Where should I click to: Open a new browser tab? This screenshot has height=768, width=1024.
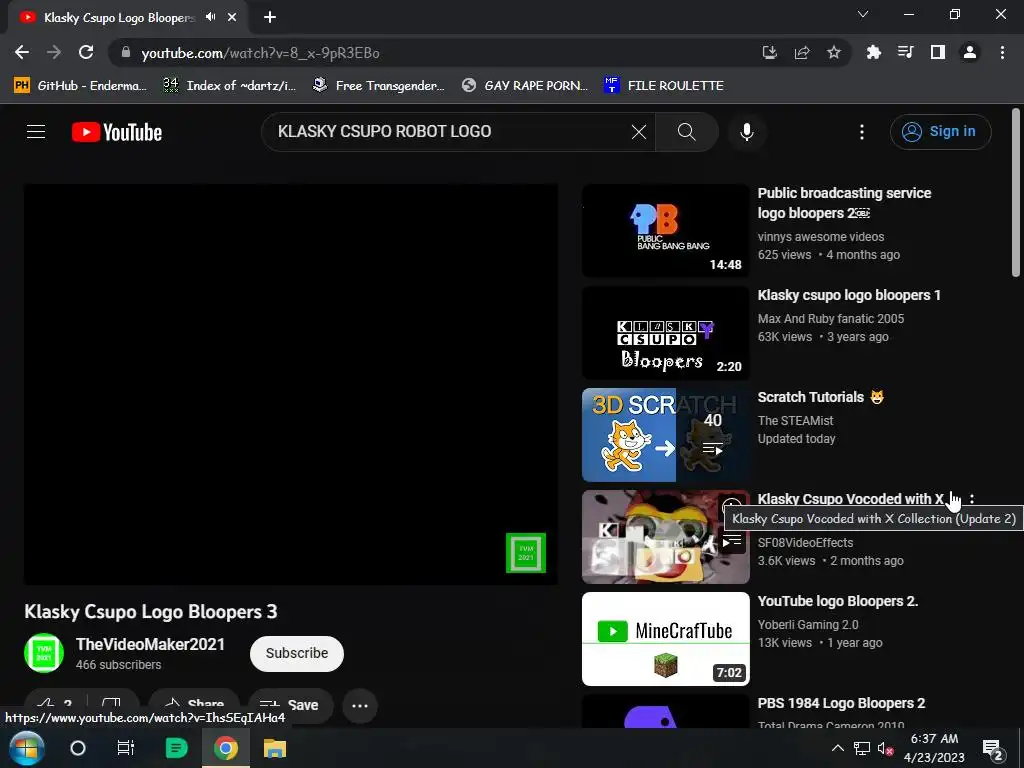270,18
